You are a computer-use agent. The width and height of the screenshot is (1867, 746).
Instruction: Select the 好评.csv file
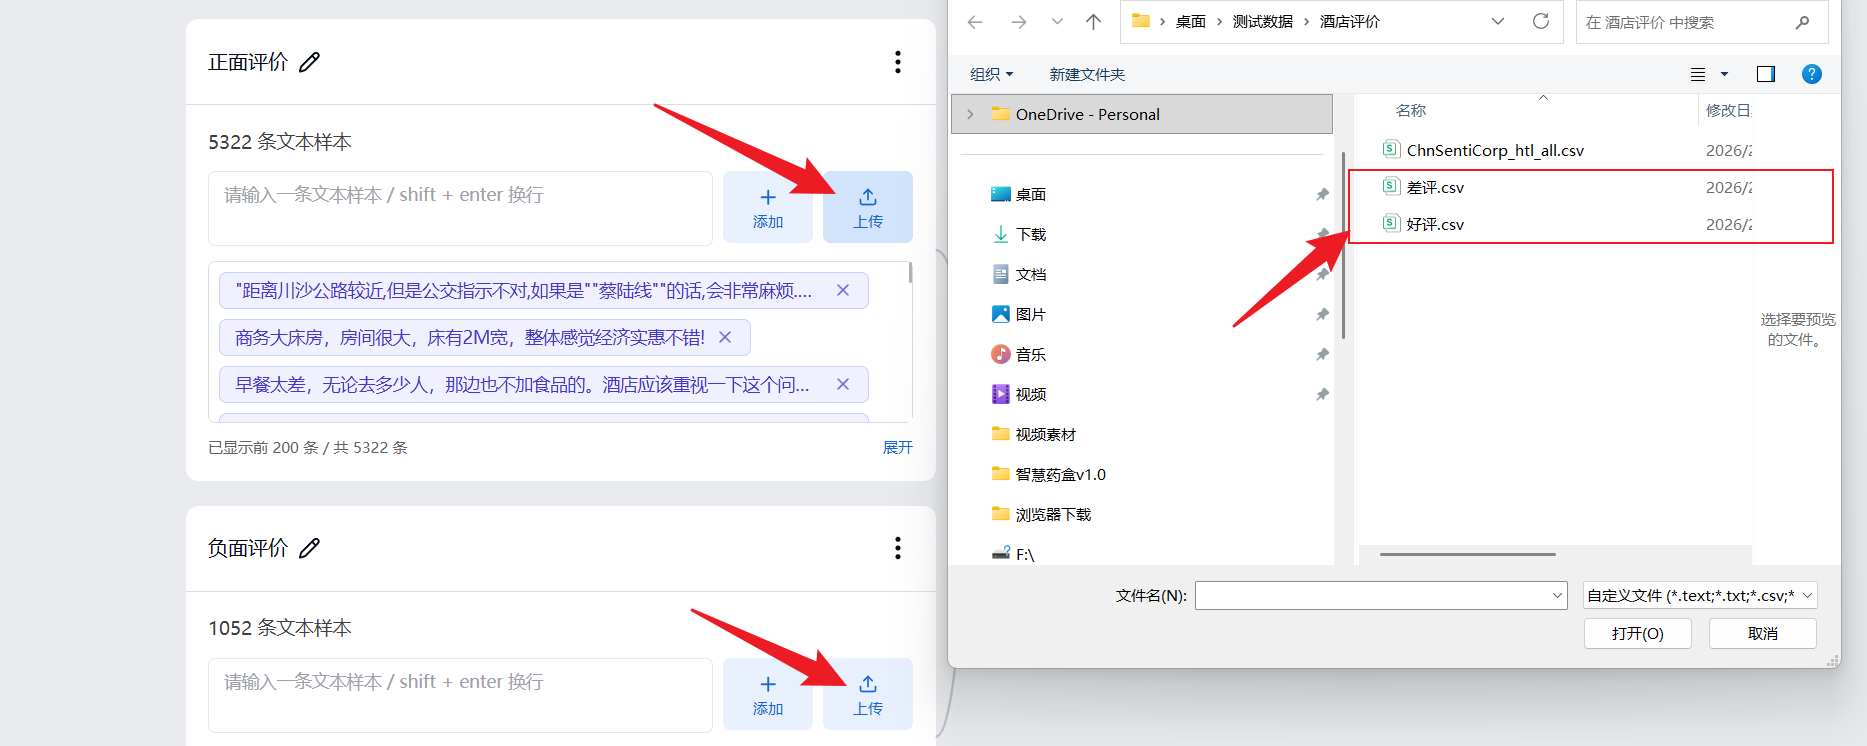1435,224
